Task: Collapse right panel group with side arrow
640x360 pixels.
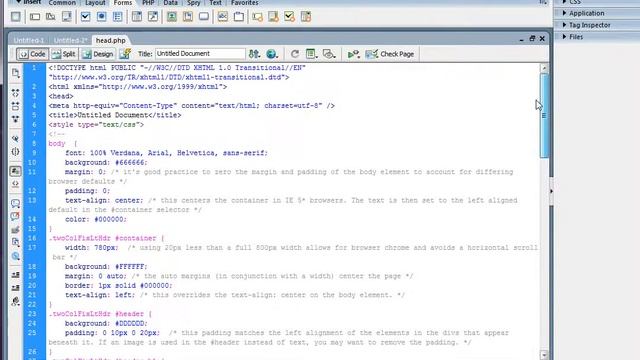Action: point(551,191)
